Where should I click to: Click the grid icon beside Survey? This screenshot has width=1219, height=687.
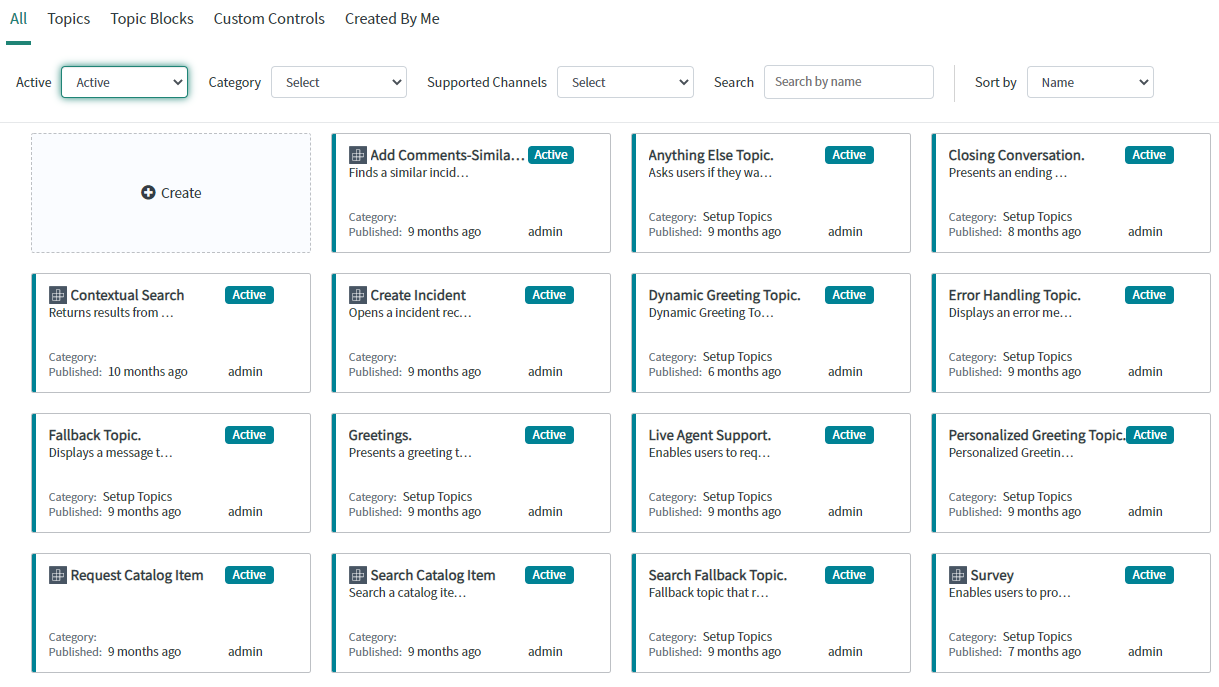[957, 575]
